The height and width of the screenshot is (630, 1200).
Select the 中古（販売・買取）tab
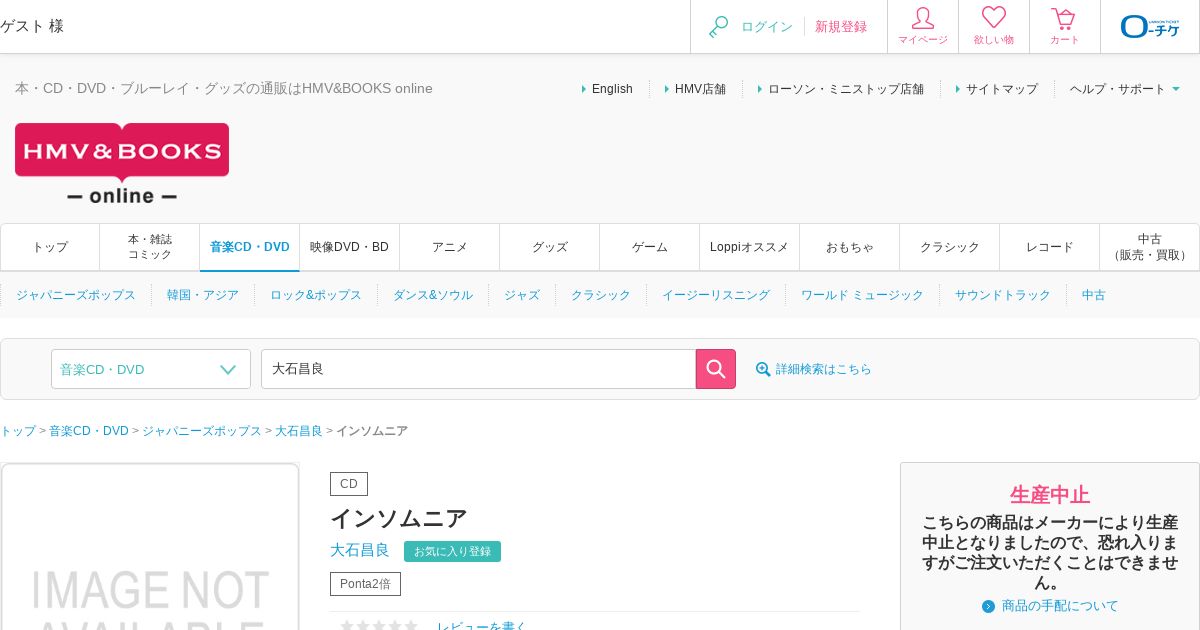[x=1150, y=247]
